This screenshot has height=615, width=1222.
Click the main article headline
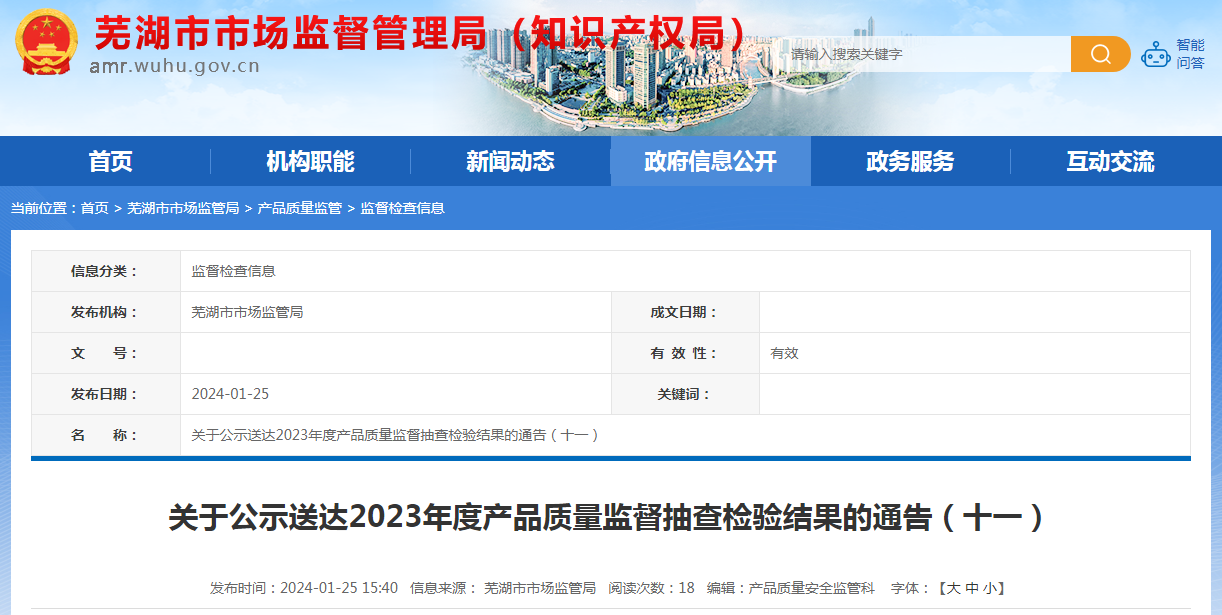click(x=610, y=517)
